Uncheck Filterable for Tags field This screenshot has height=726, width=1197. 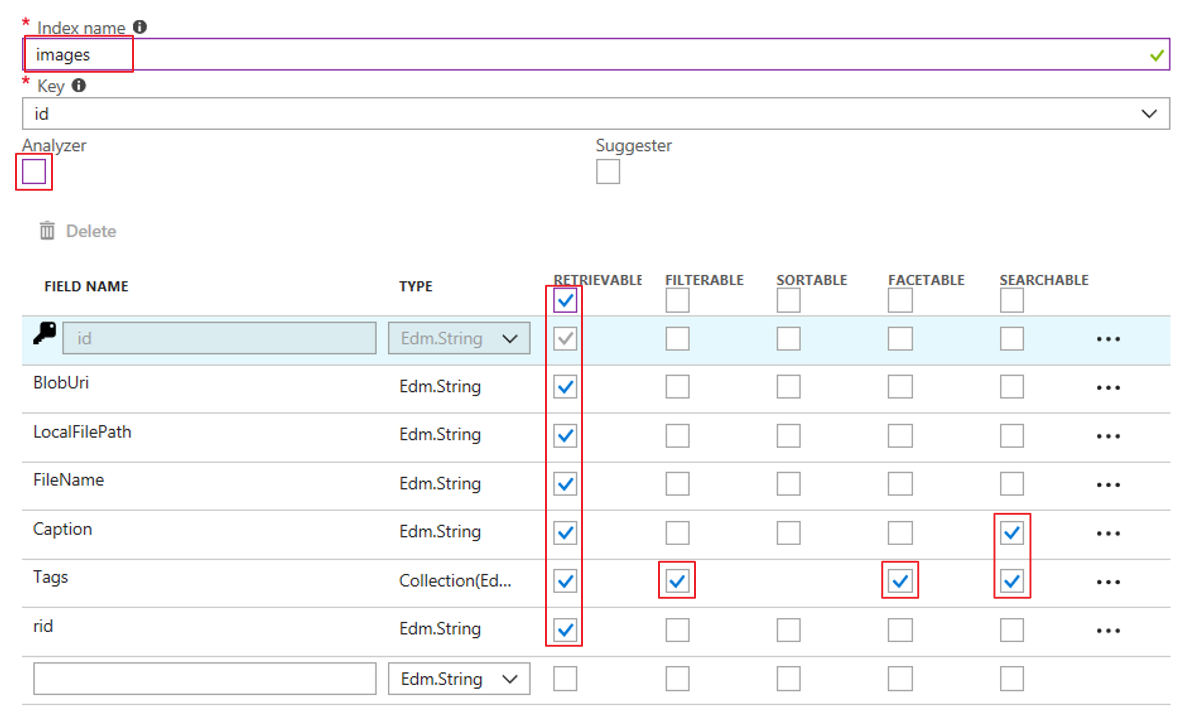(x=677, y=581)
